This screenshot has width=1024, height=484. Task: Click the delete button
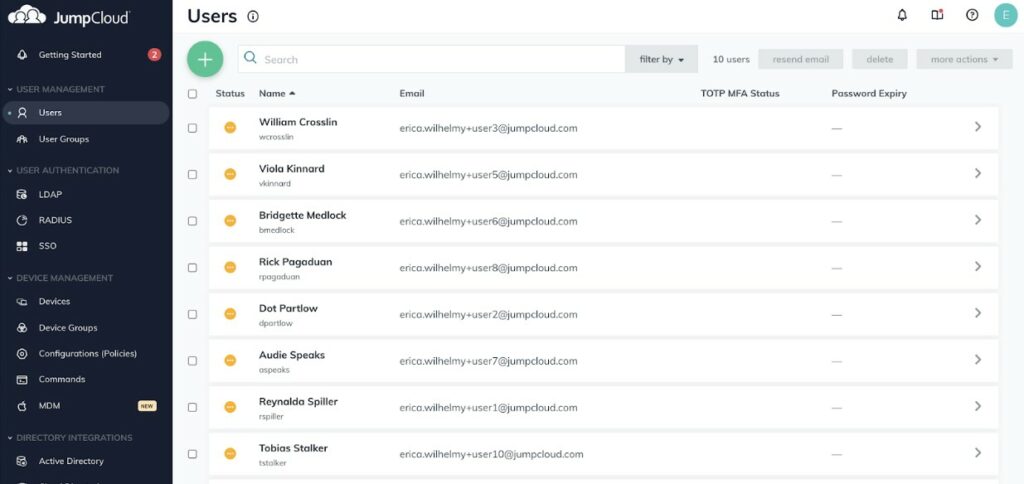tap(880, 59)
